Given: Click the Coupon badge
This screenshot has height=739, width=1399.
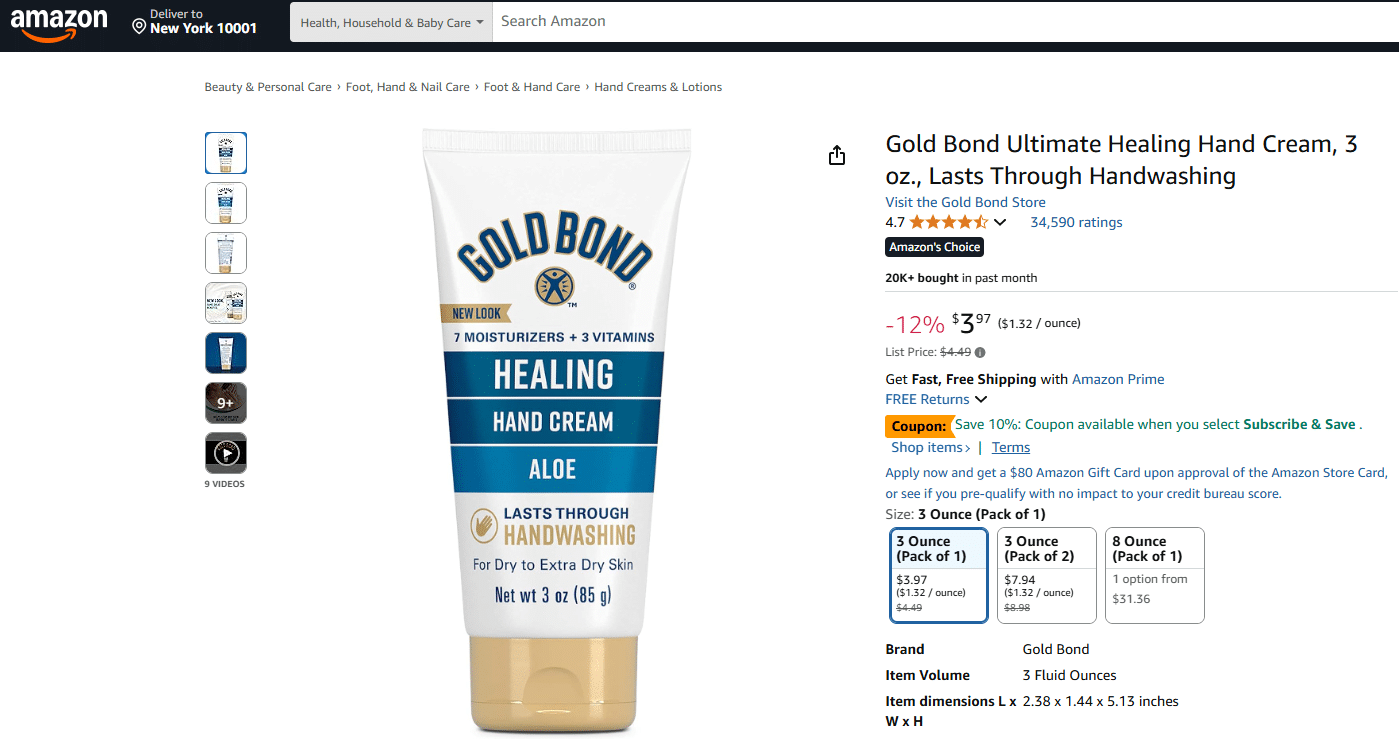Looking at the screenshot, I should click(919, 426).
